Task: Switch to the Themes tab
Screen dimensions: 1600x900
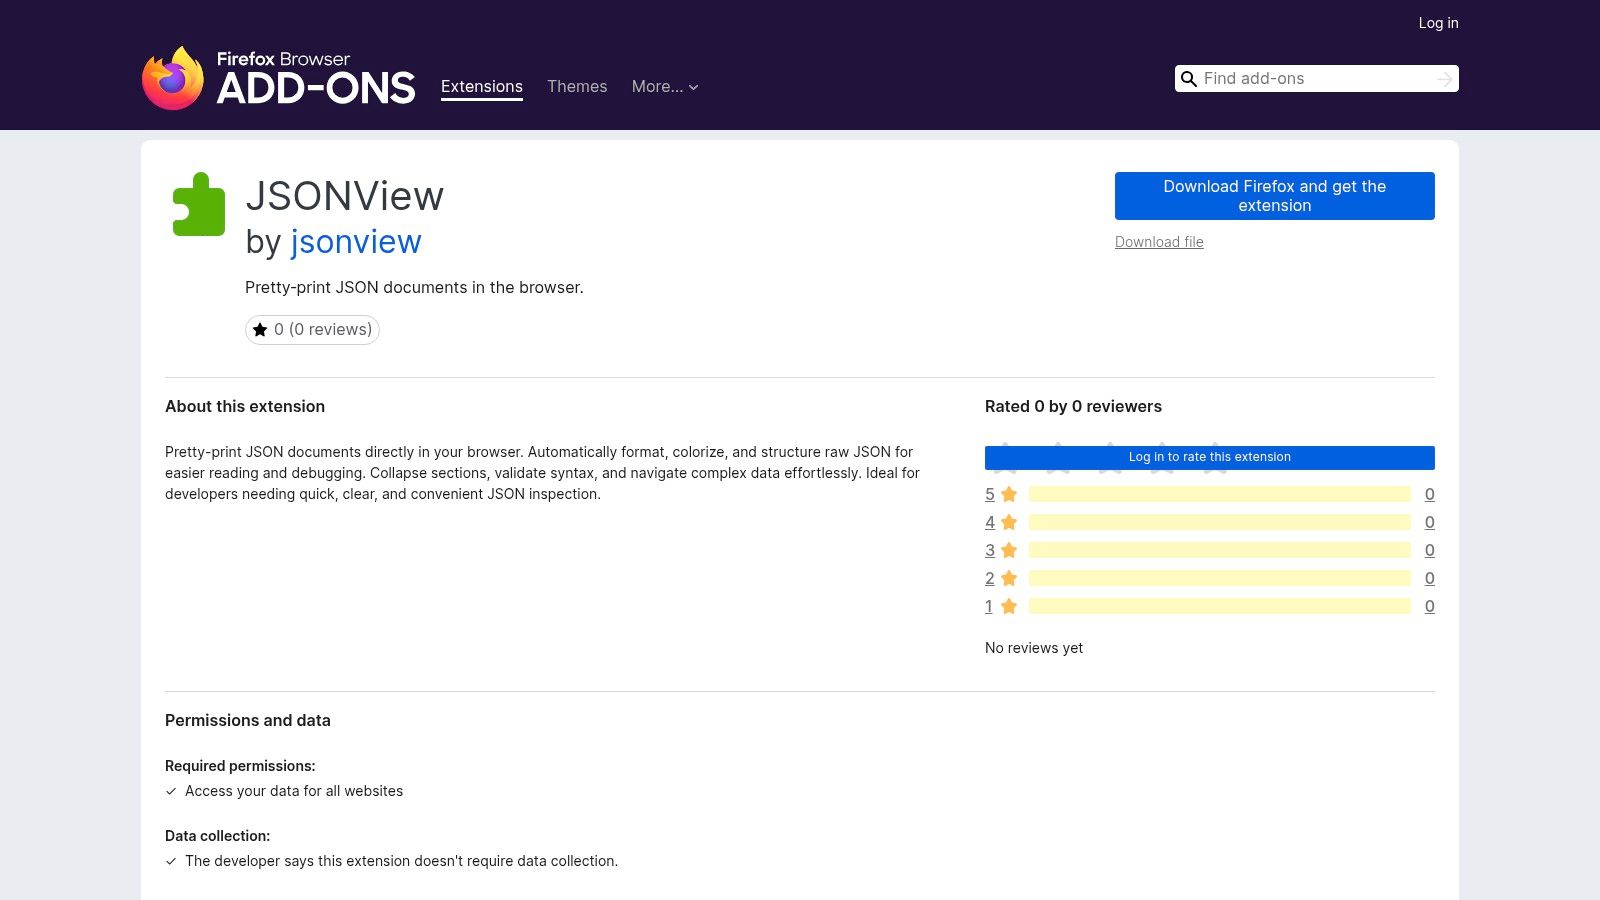Action: click(577, 87)
